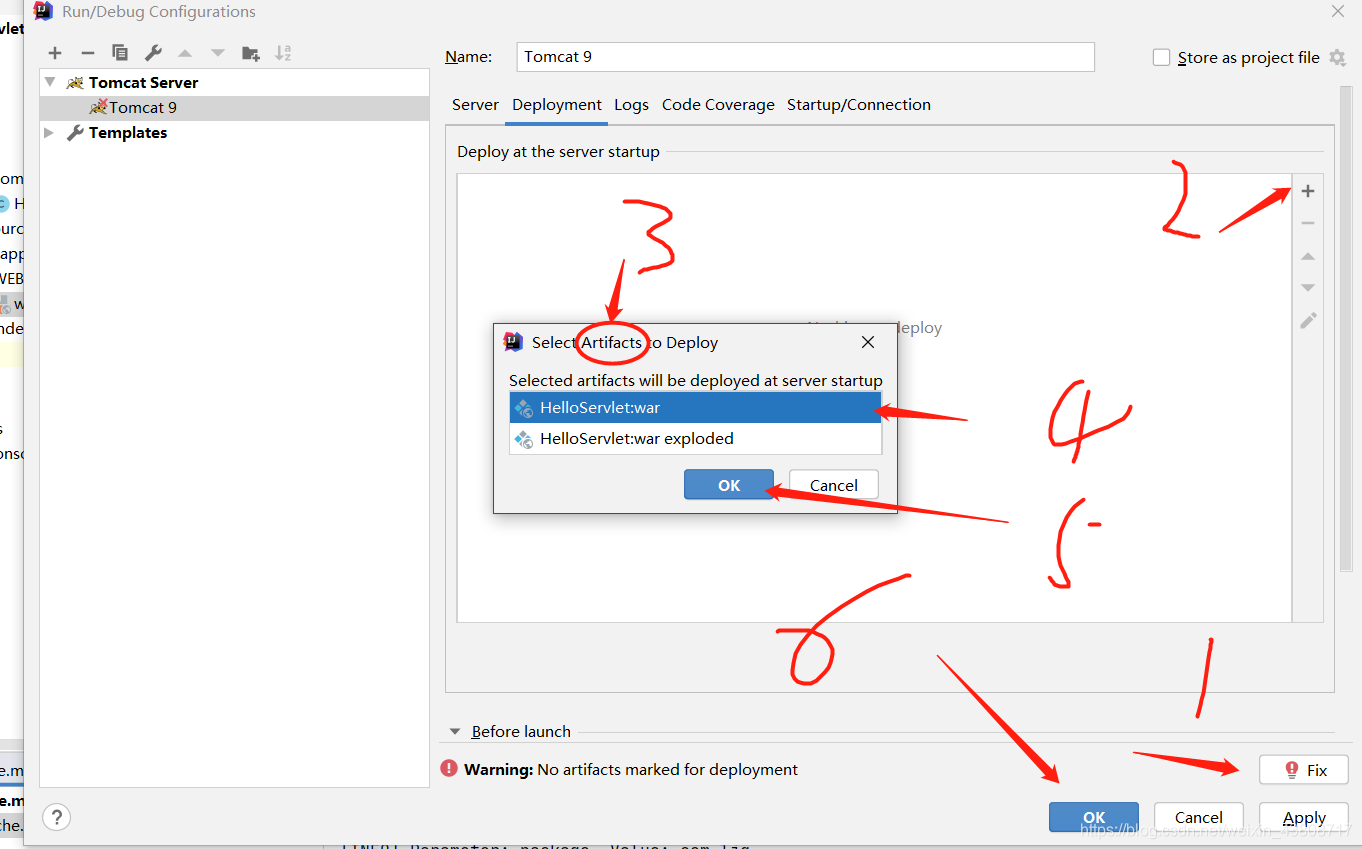
Task: Close the Run/Debug Configurations window
Action: (1338, 11)
